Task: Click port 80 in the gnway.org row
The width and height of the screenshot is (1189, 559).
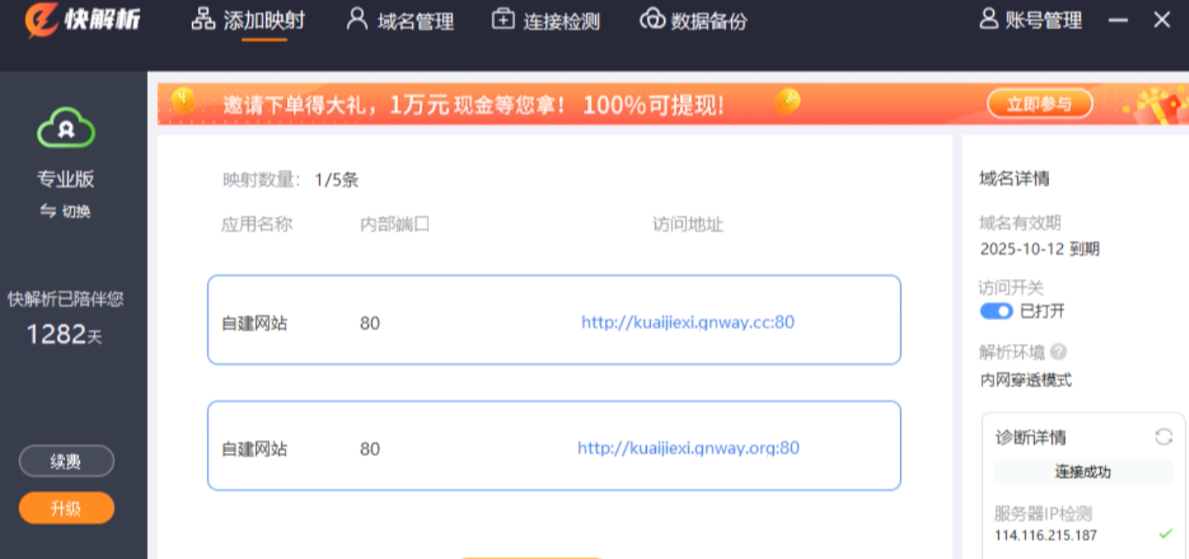Action: (370, 449)
